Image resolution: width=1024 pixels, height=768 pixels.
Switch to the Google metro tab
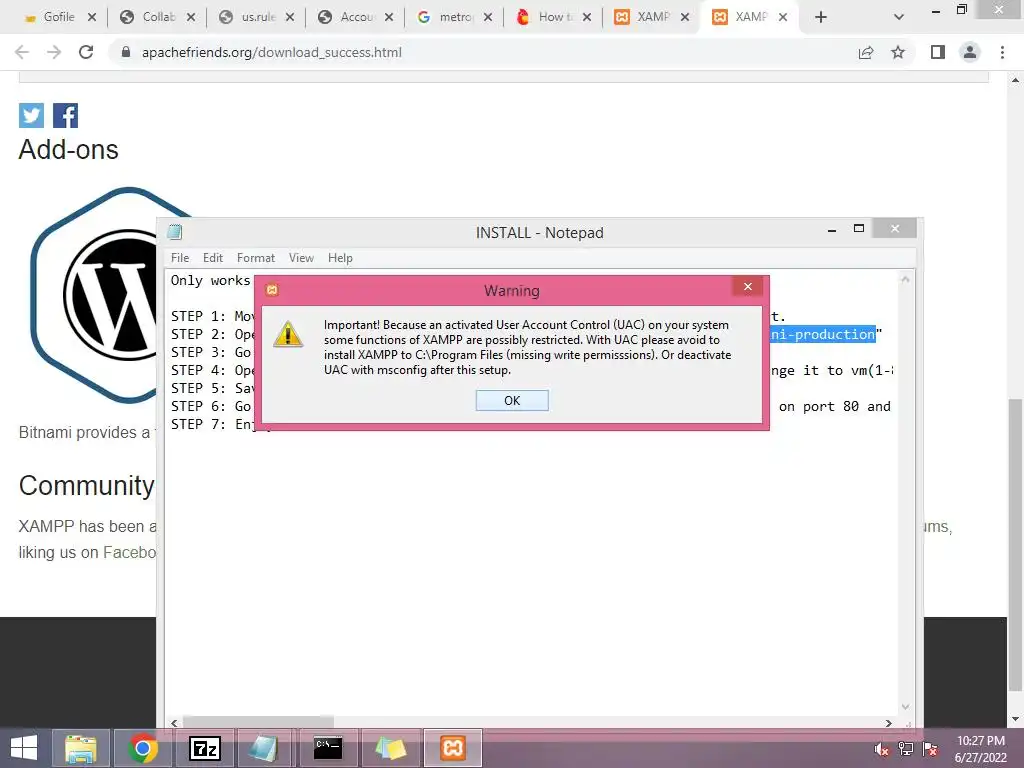coord(447,17)
